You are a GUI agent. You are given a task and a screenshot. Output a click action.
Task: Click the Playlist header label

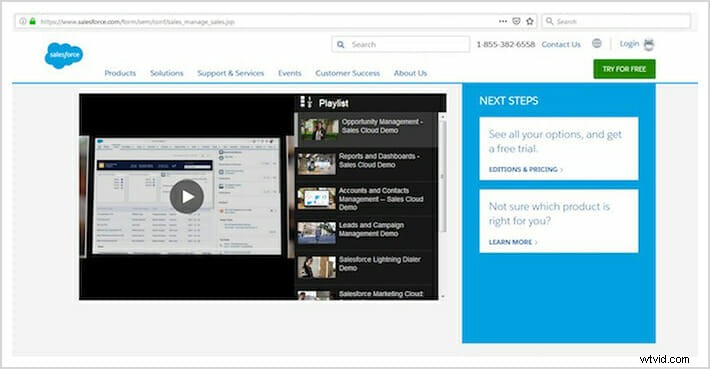pyautogui.click(x=333, y=103)
